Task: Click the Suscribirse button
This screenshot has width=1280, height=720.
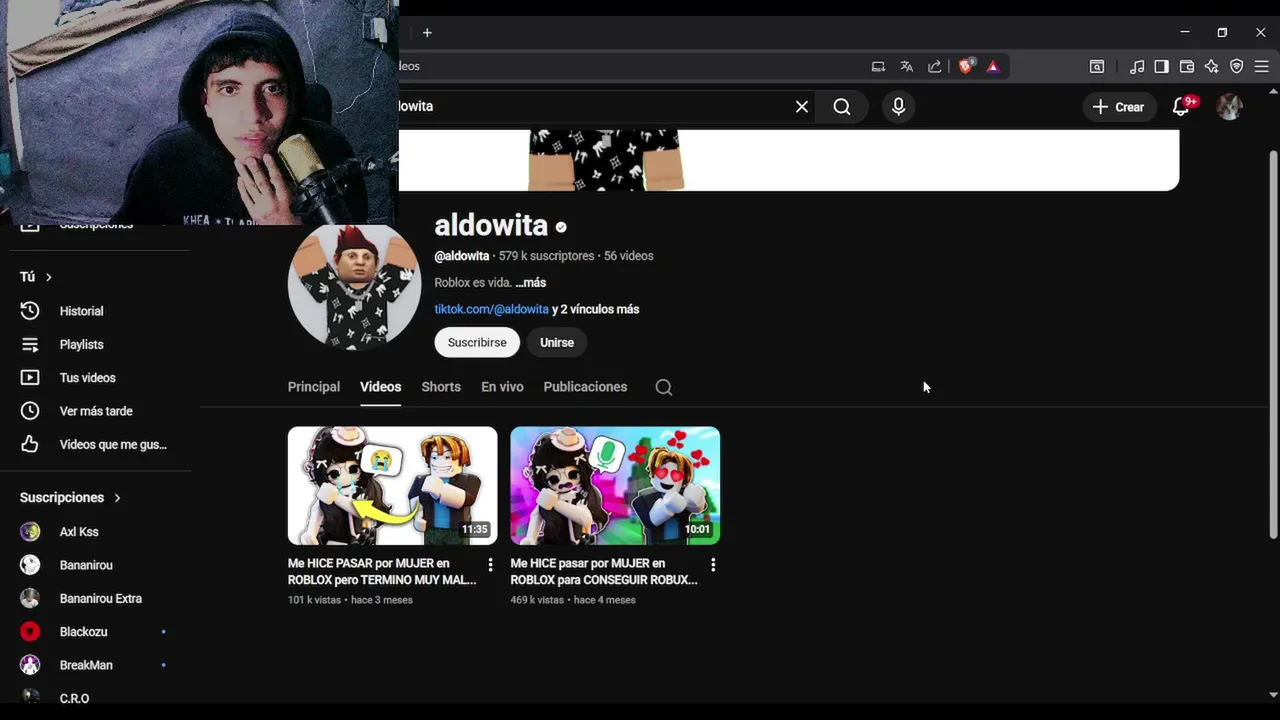Action: 477,342
